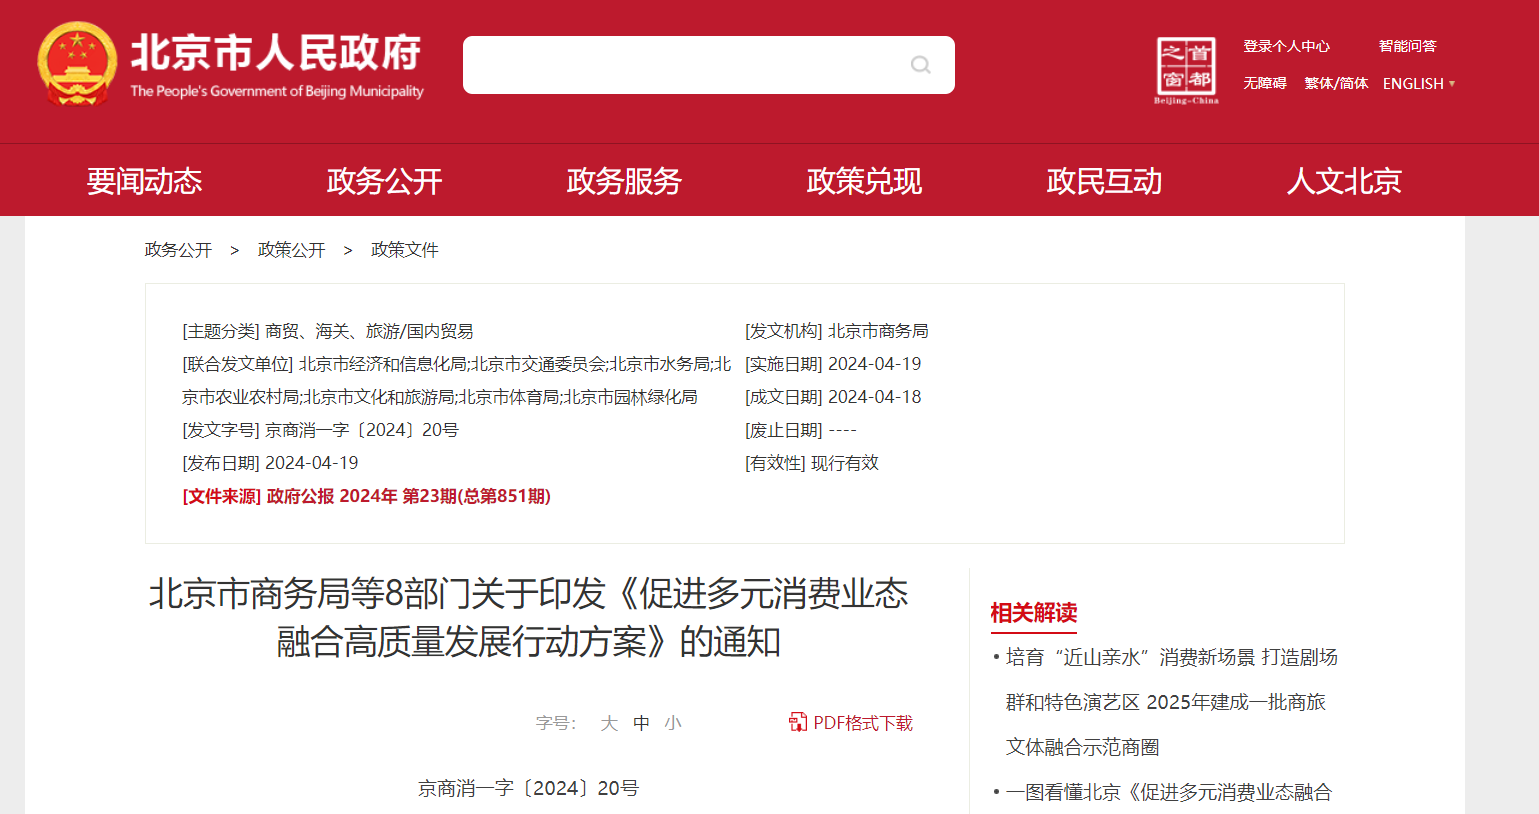
Task: Expand the ENGLISH language dropdown
Action: tap(1418, 84)
